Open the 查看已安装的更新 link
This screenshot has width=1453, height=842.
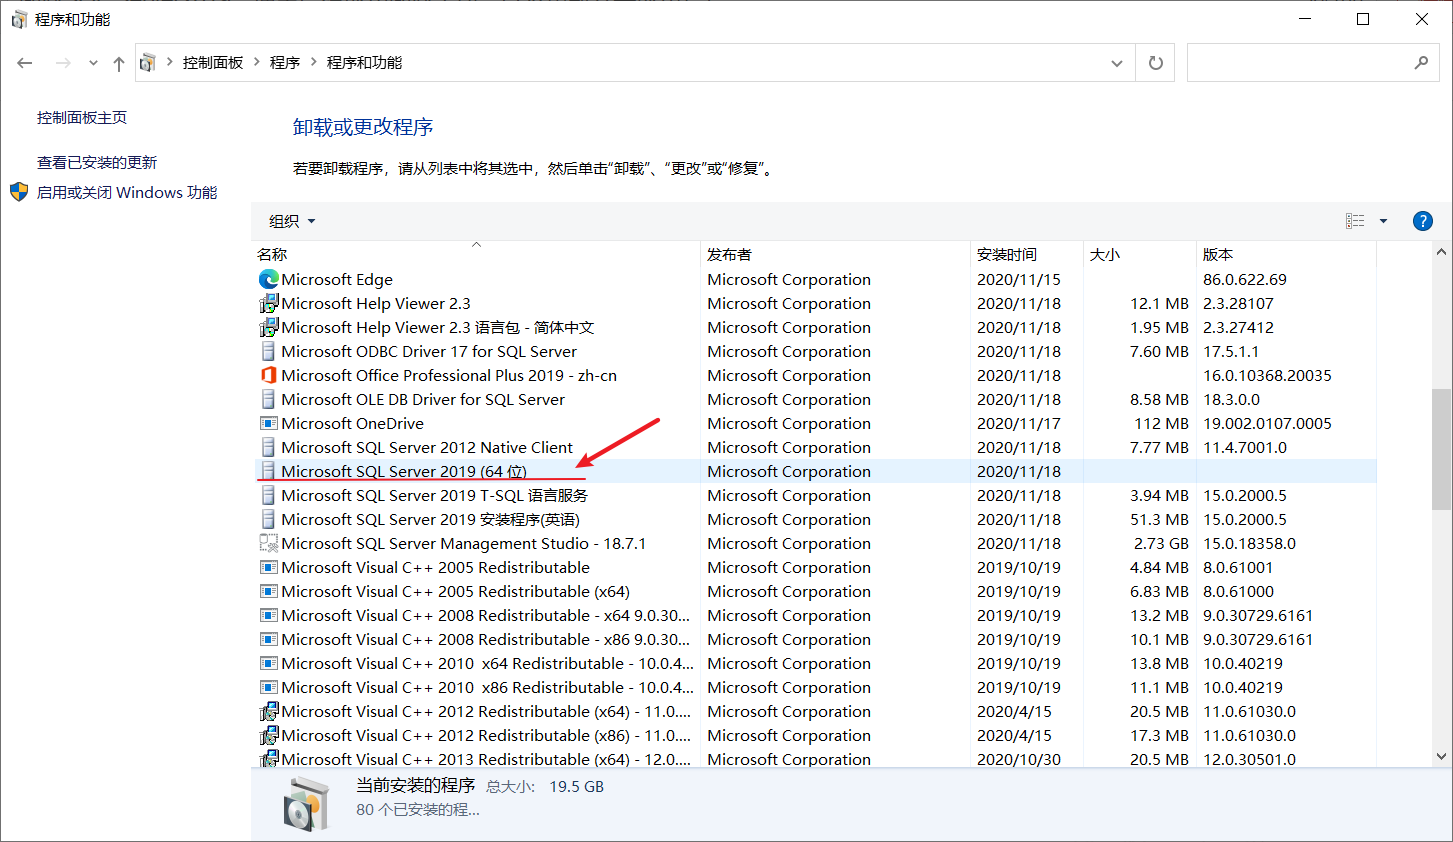pos(97,162)
